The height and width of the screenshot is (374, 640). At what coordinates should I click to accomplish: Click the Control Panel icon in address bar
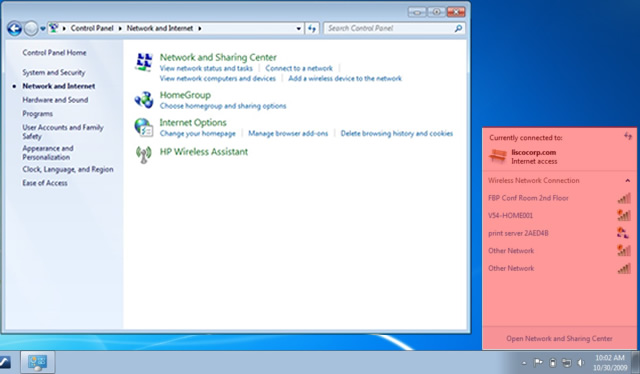[x=53, y=28]
